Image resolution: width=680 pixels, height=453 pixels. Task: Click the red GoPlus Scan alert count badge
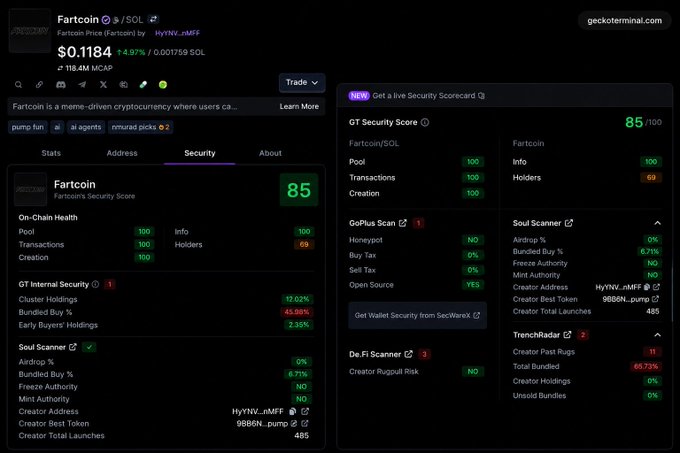(x=418, y=223)
